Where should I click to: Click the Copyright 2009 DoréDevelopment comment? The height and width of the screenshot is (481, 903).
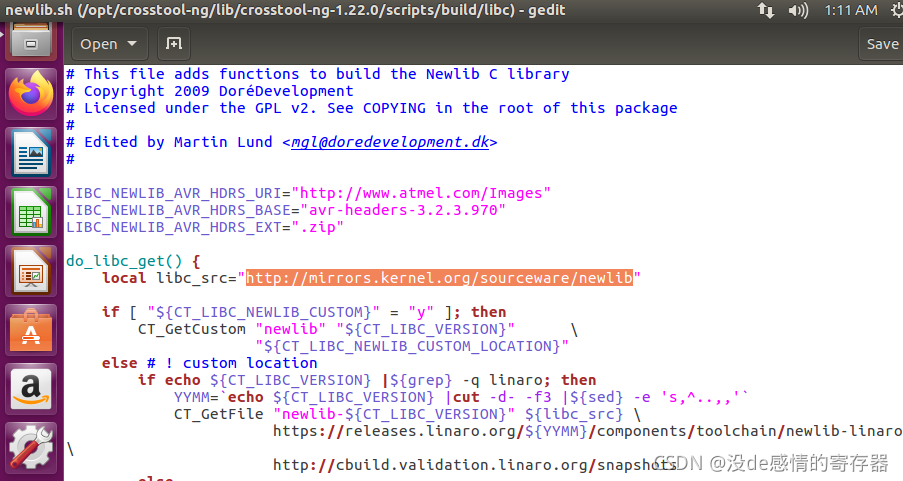[x=210, y=91]
